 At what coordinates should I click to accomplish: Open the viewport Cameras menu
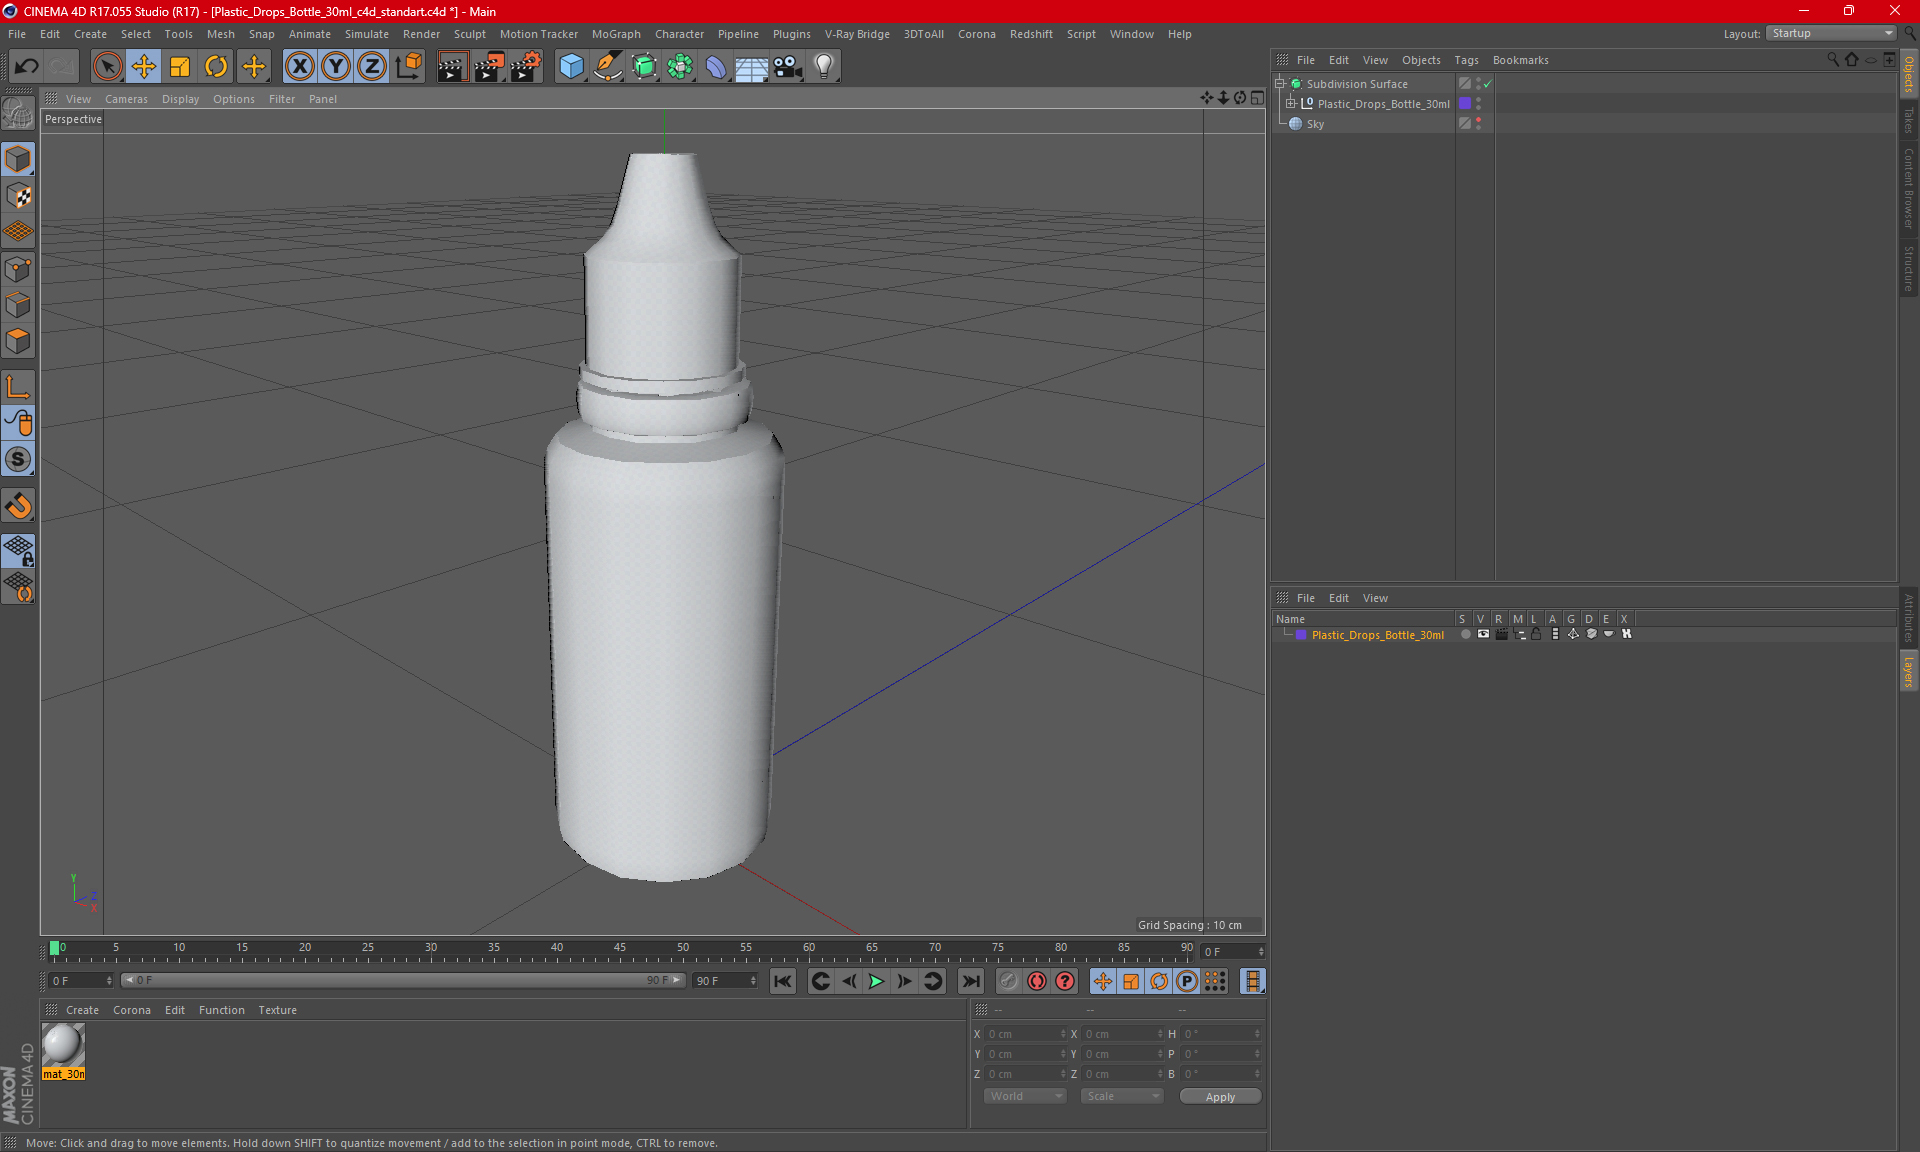(126, 99)
